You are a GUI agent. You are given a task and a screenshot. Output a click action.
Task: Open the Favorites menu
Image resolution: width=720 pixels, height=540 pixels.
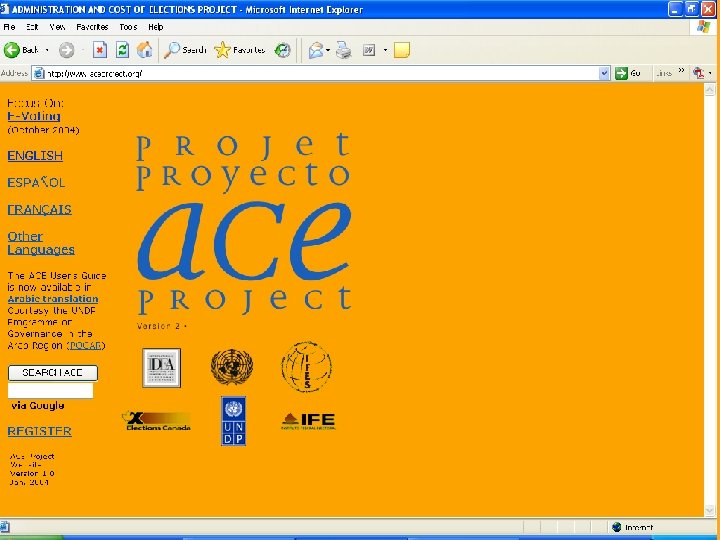(92, 27)
